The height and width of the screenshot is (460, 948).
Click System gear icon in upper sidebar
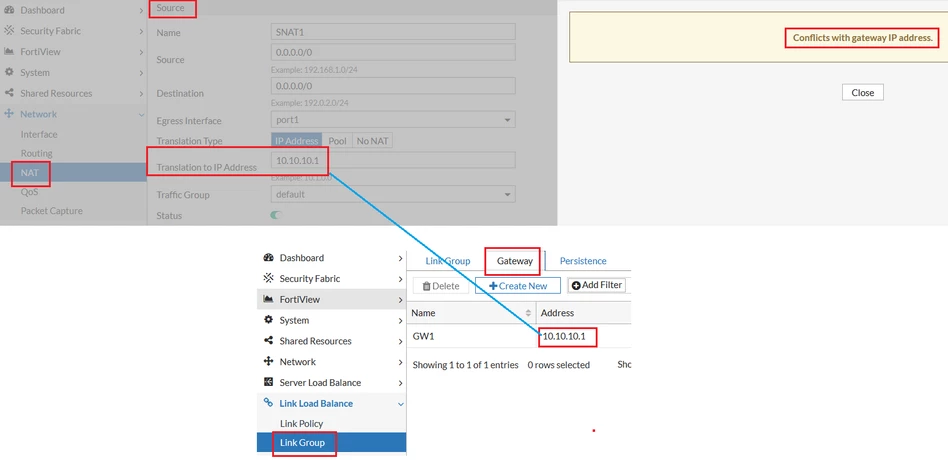pyautogui.click(x=9, y=72)
